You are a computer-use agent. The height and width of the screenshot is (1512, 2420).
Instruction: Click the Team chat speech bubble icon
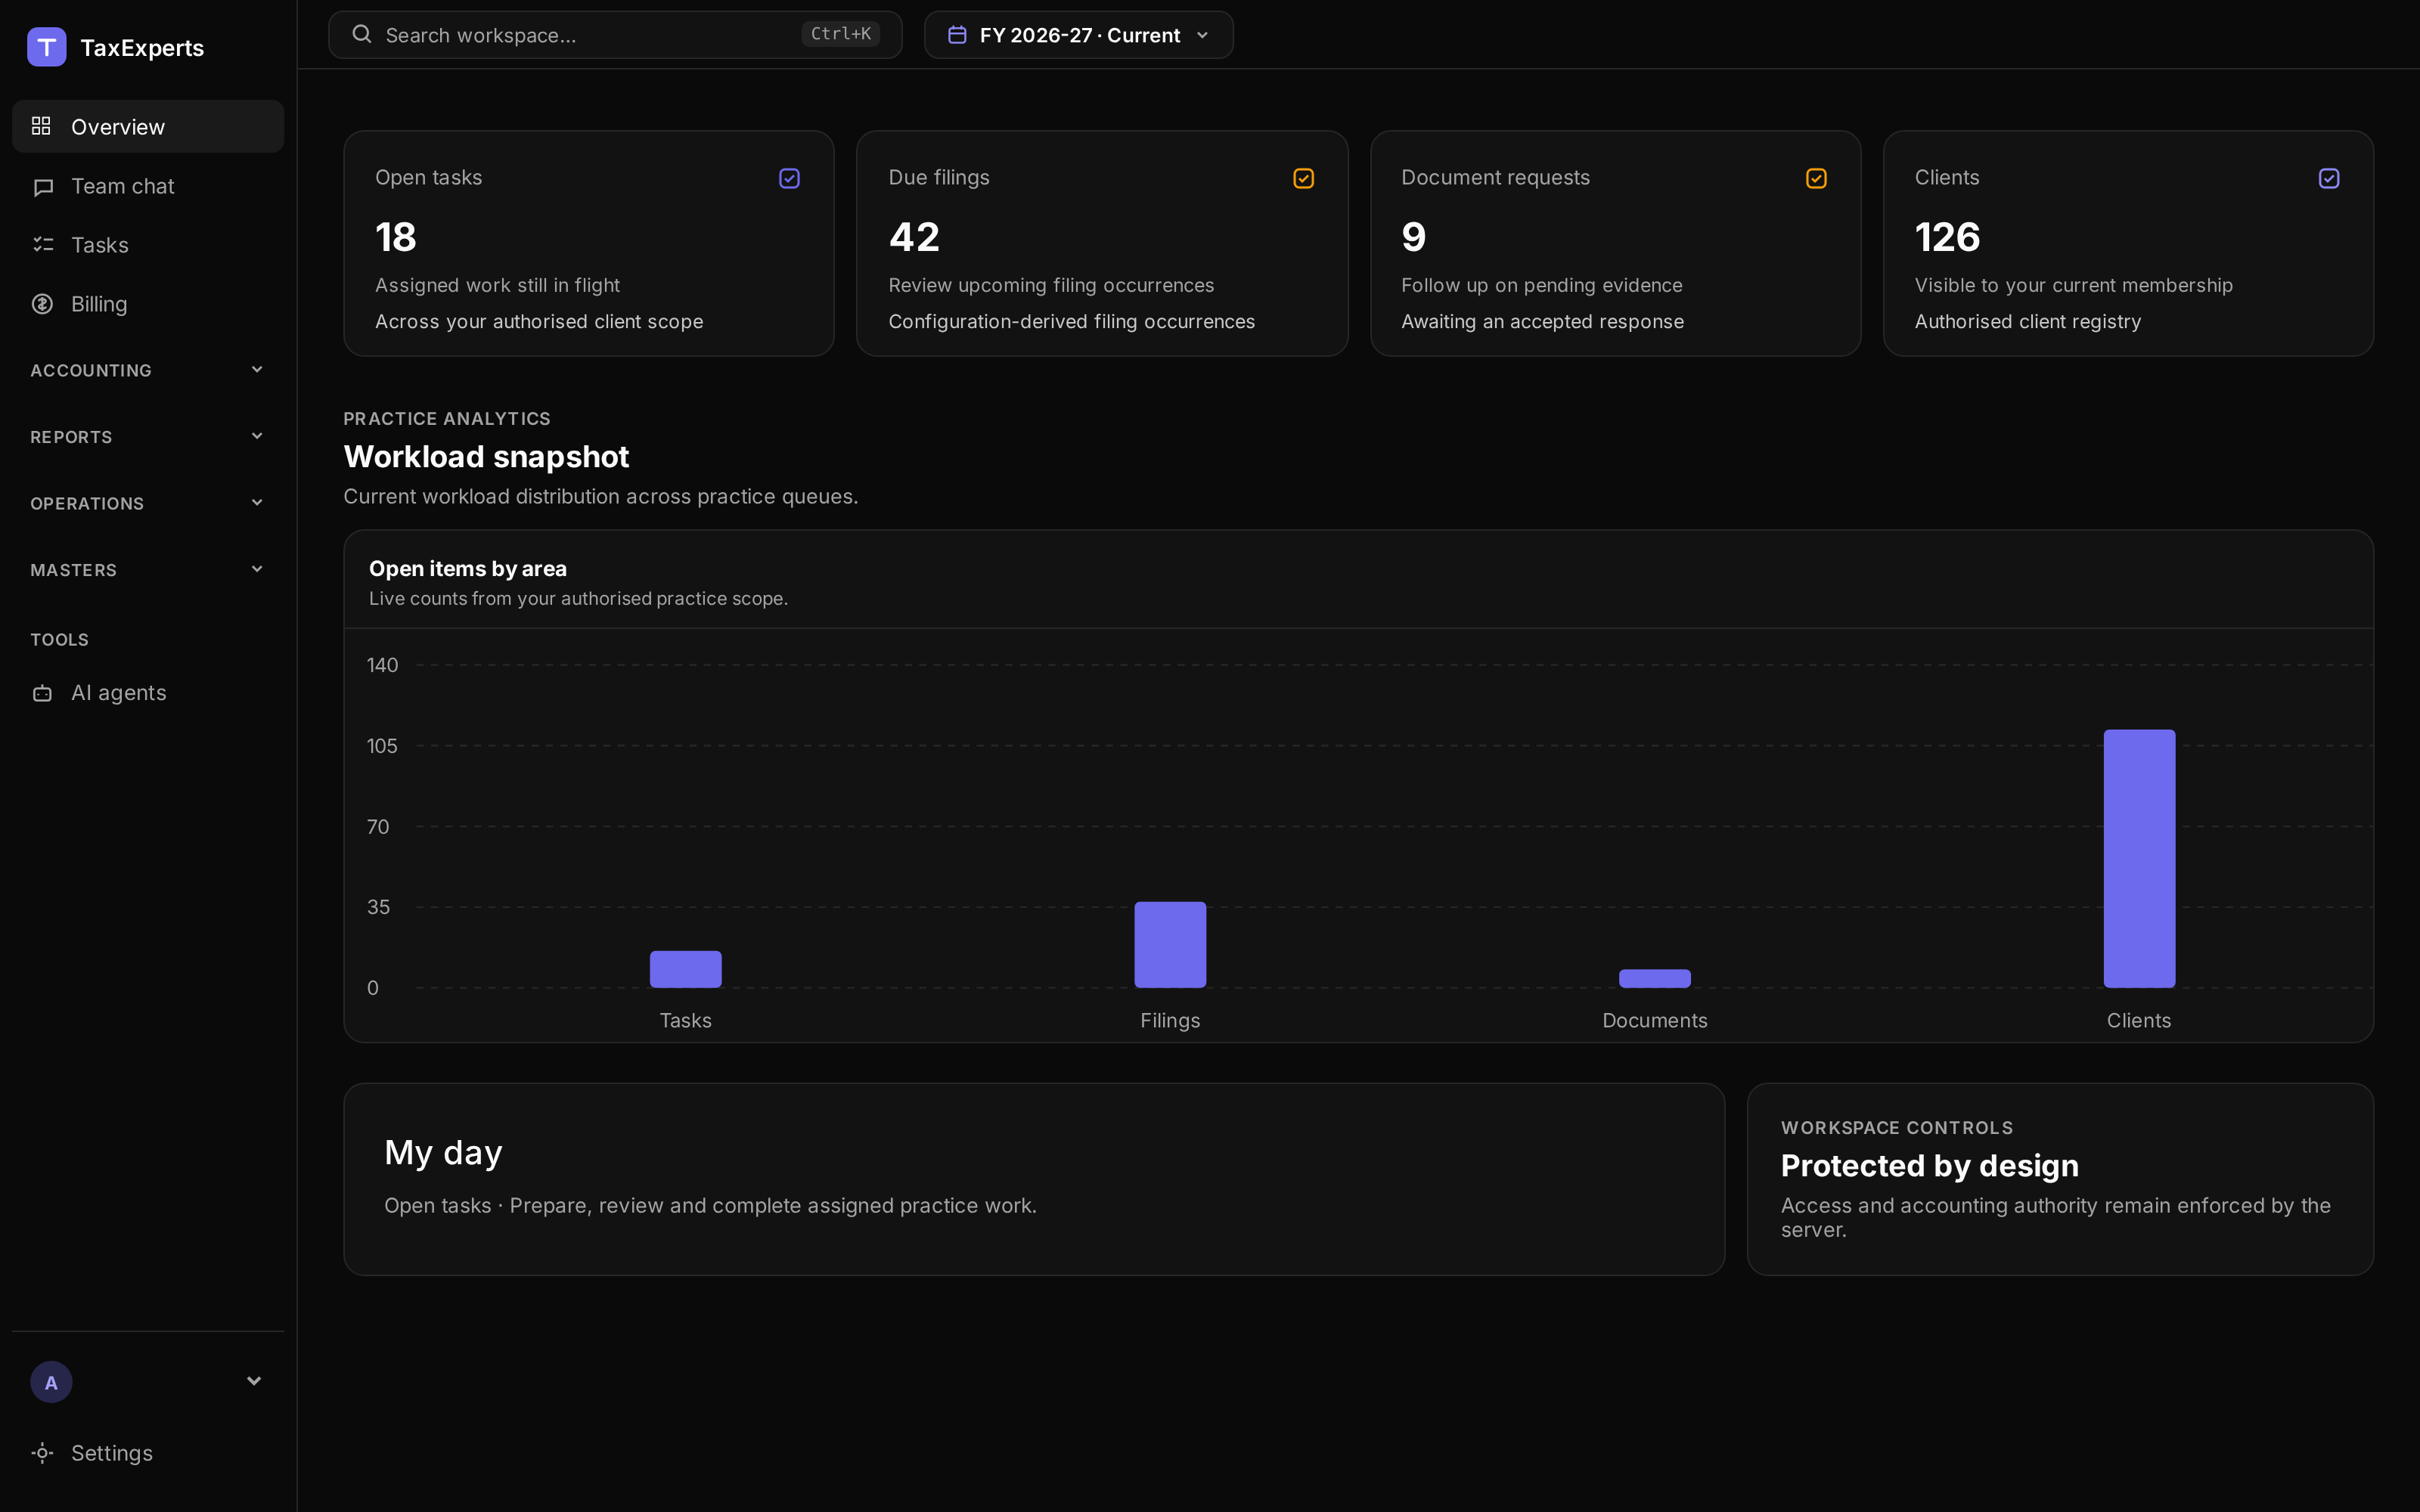click(42, 187)
